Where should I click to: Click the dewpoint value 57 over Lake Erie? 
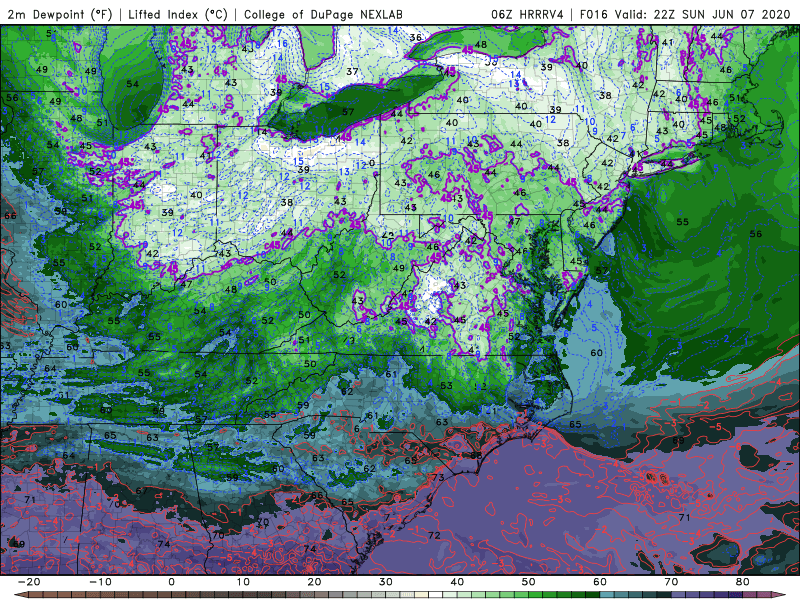pos(348,112)
